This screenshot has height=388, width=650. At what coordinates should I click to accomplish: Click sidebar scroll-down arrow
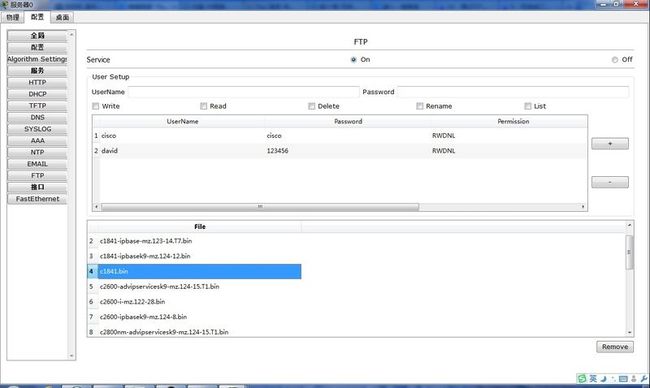pos(71,356)
